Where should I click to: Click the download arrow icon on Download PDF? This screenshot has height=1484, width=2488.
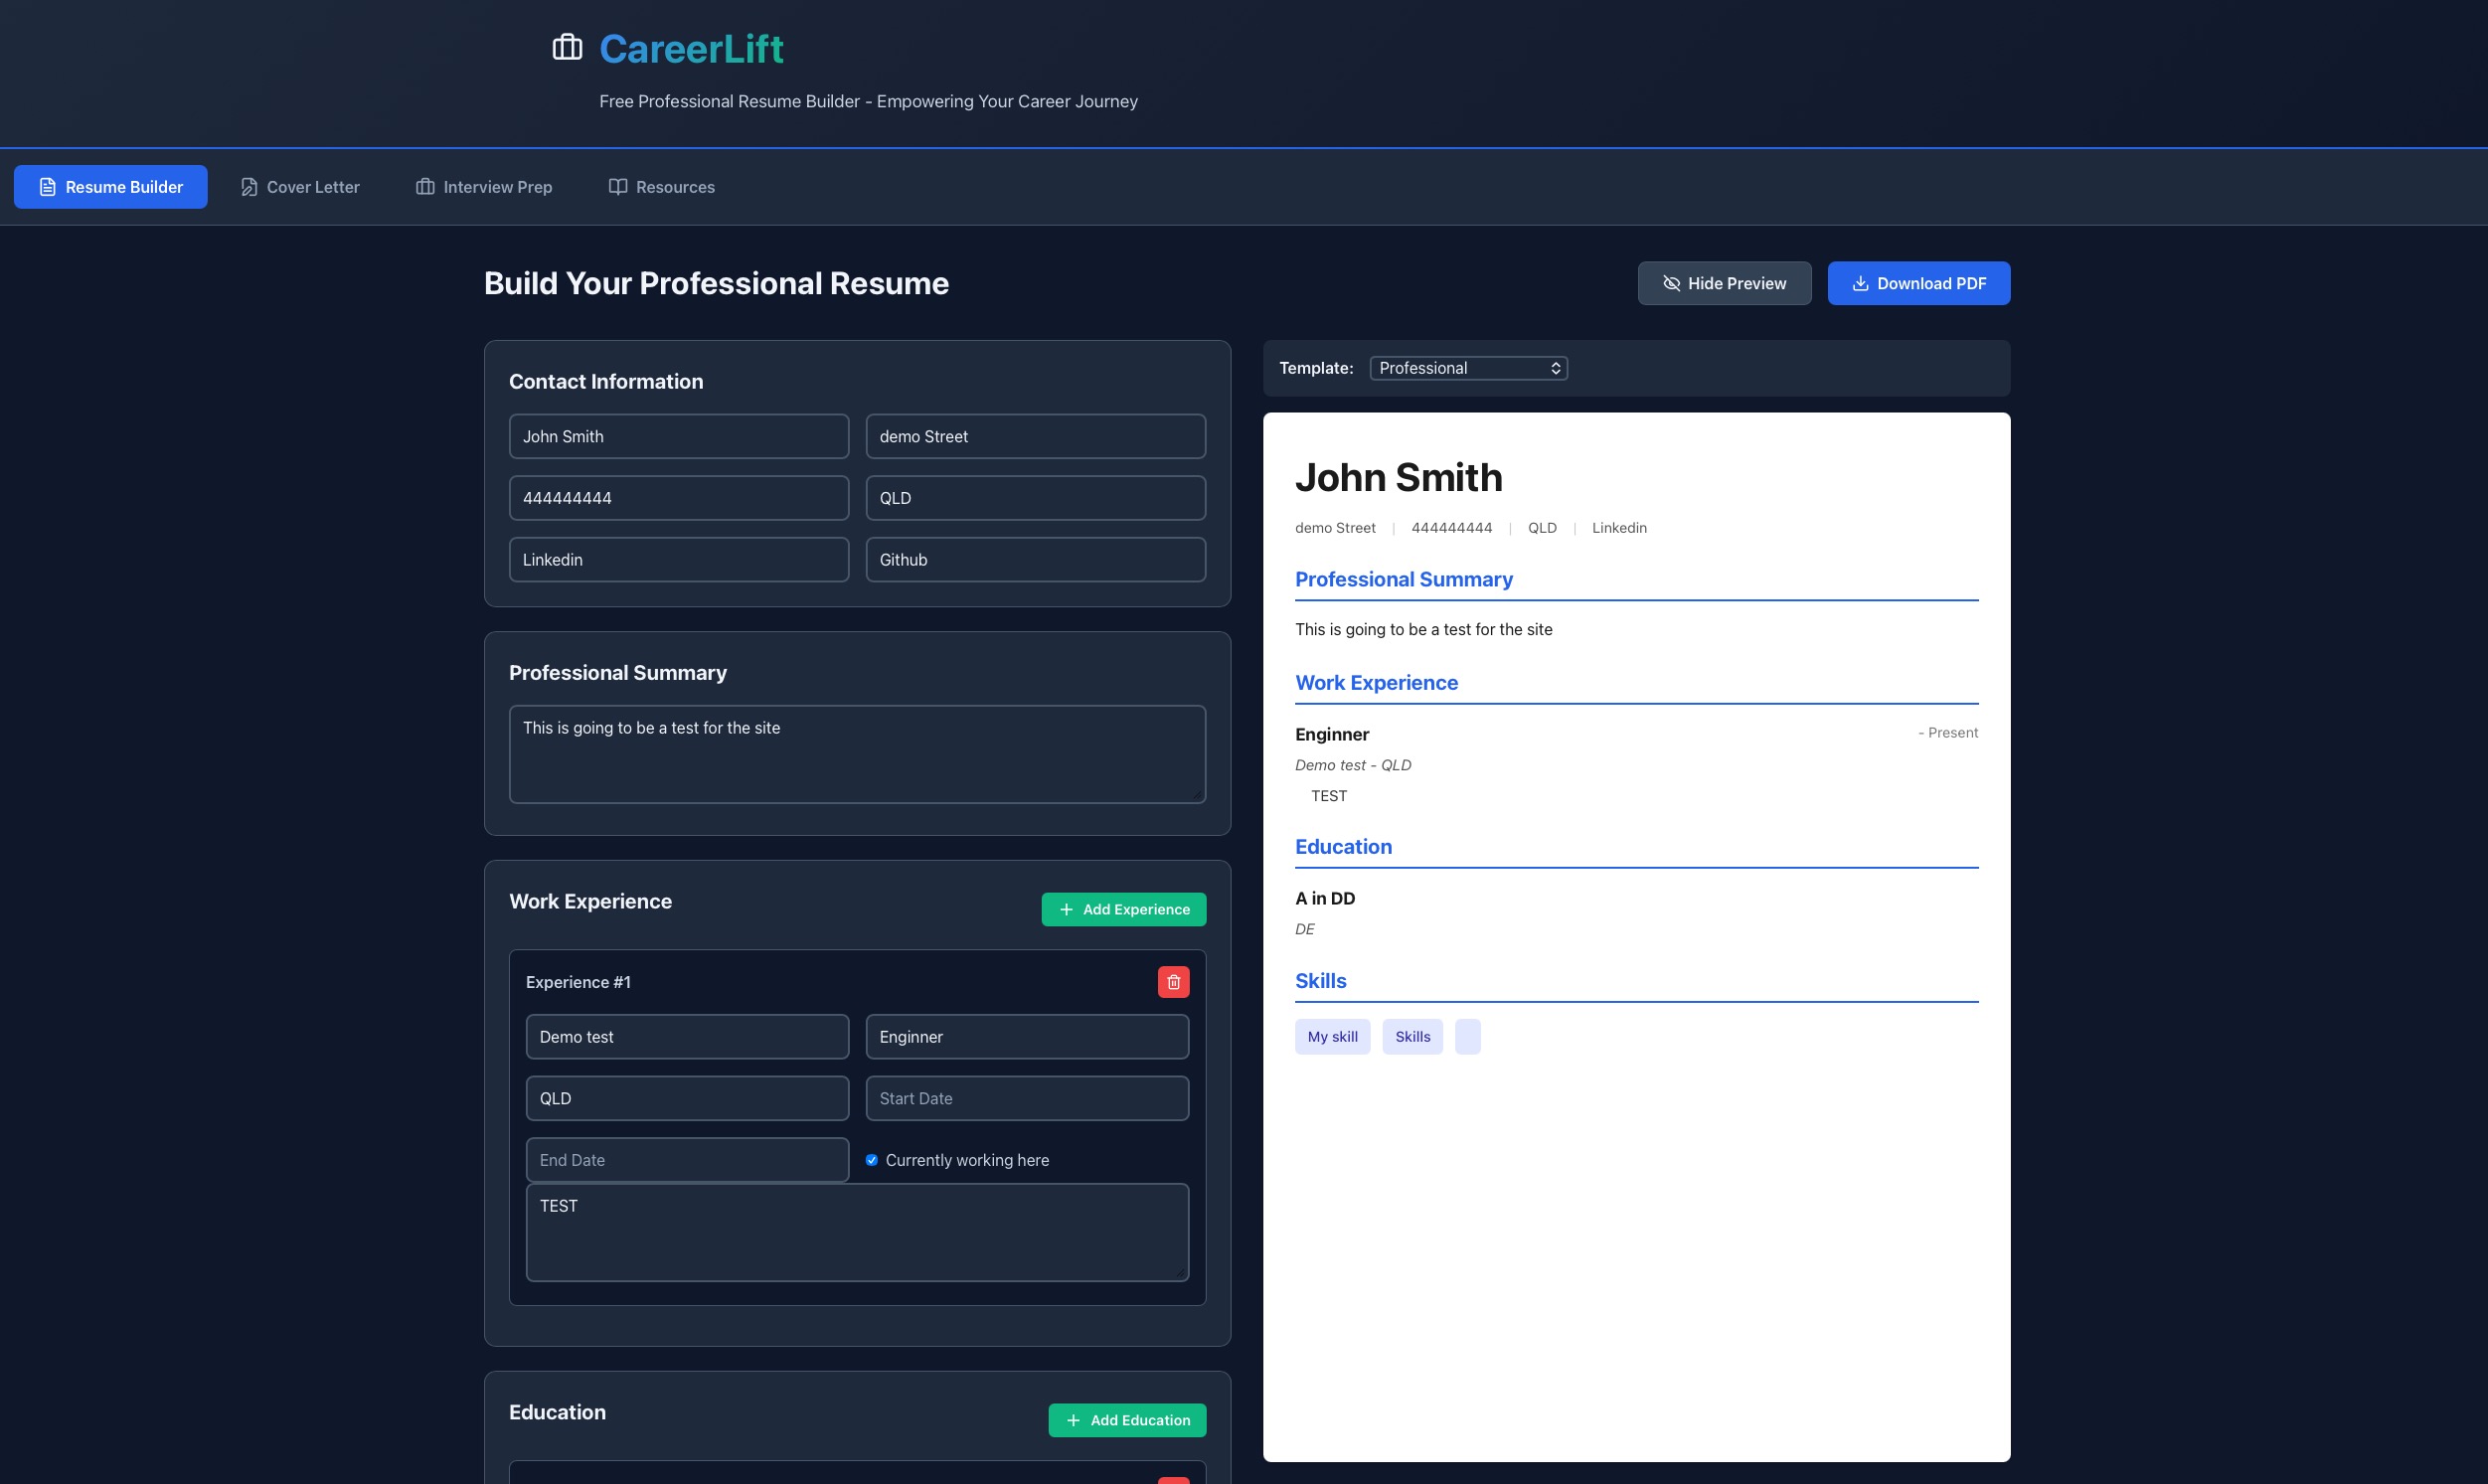1860,283
